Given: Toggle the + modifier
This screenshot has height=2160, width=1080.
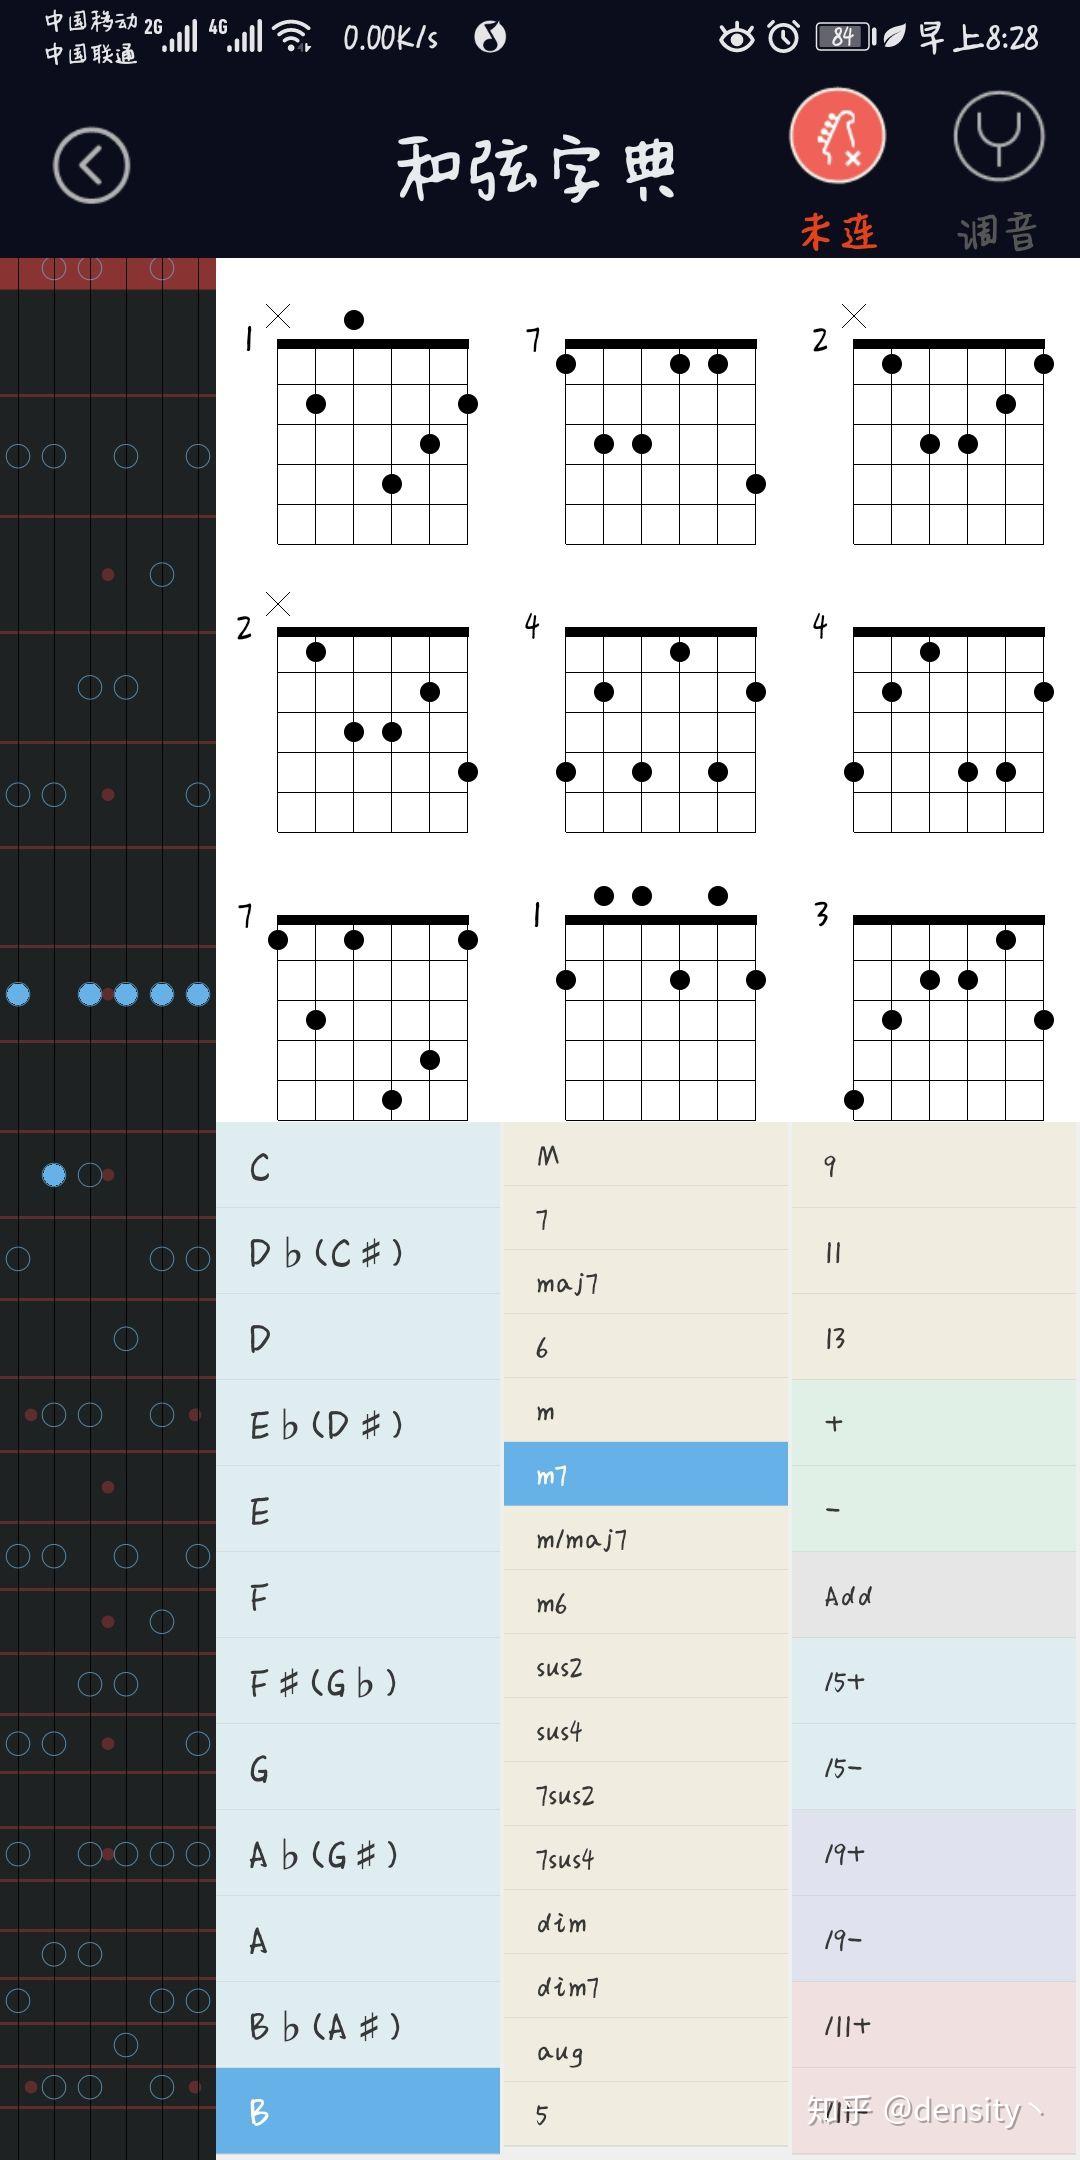Looking at the screenshot, I should pos(935,1424).
